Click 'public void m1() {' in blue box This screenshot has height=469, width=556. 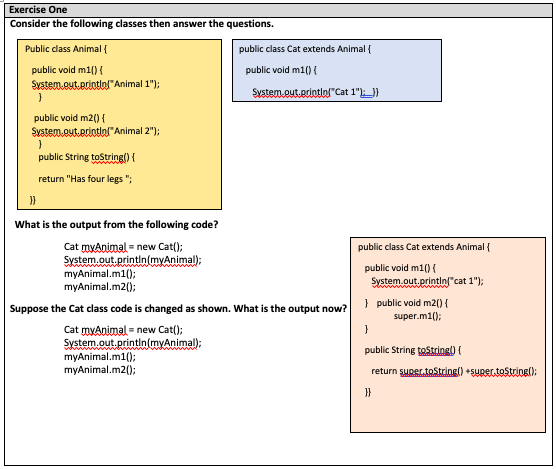click(x=281, y=70)
